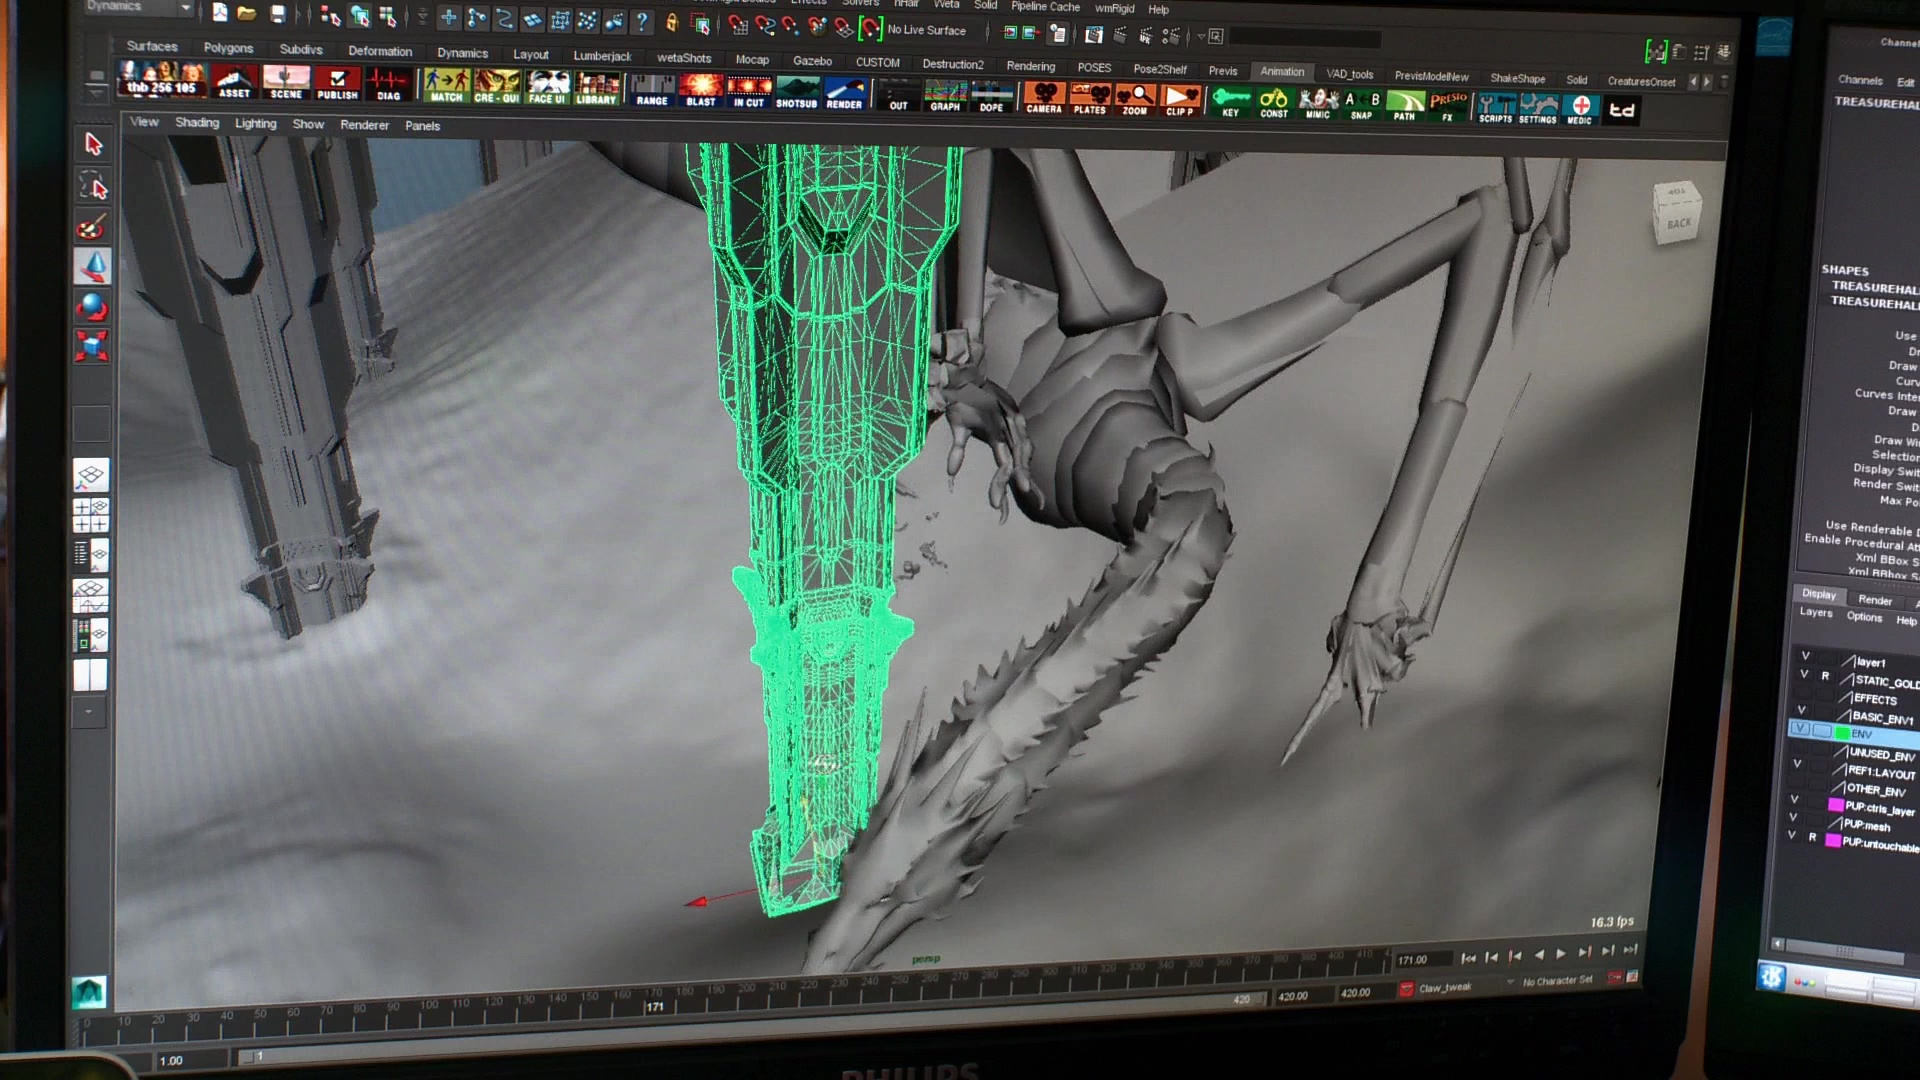The image size is (1920, 1080).
Task: Click the MATCH shelf icon
Action: click(x=446, y=86)
